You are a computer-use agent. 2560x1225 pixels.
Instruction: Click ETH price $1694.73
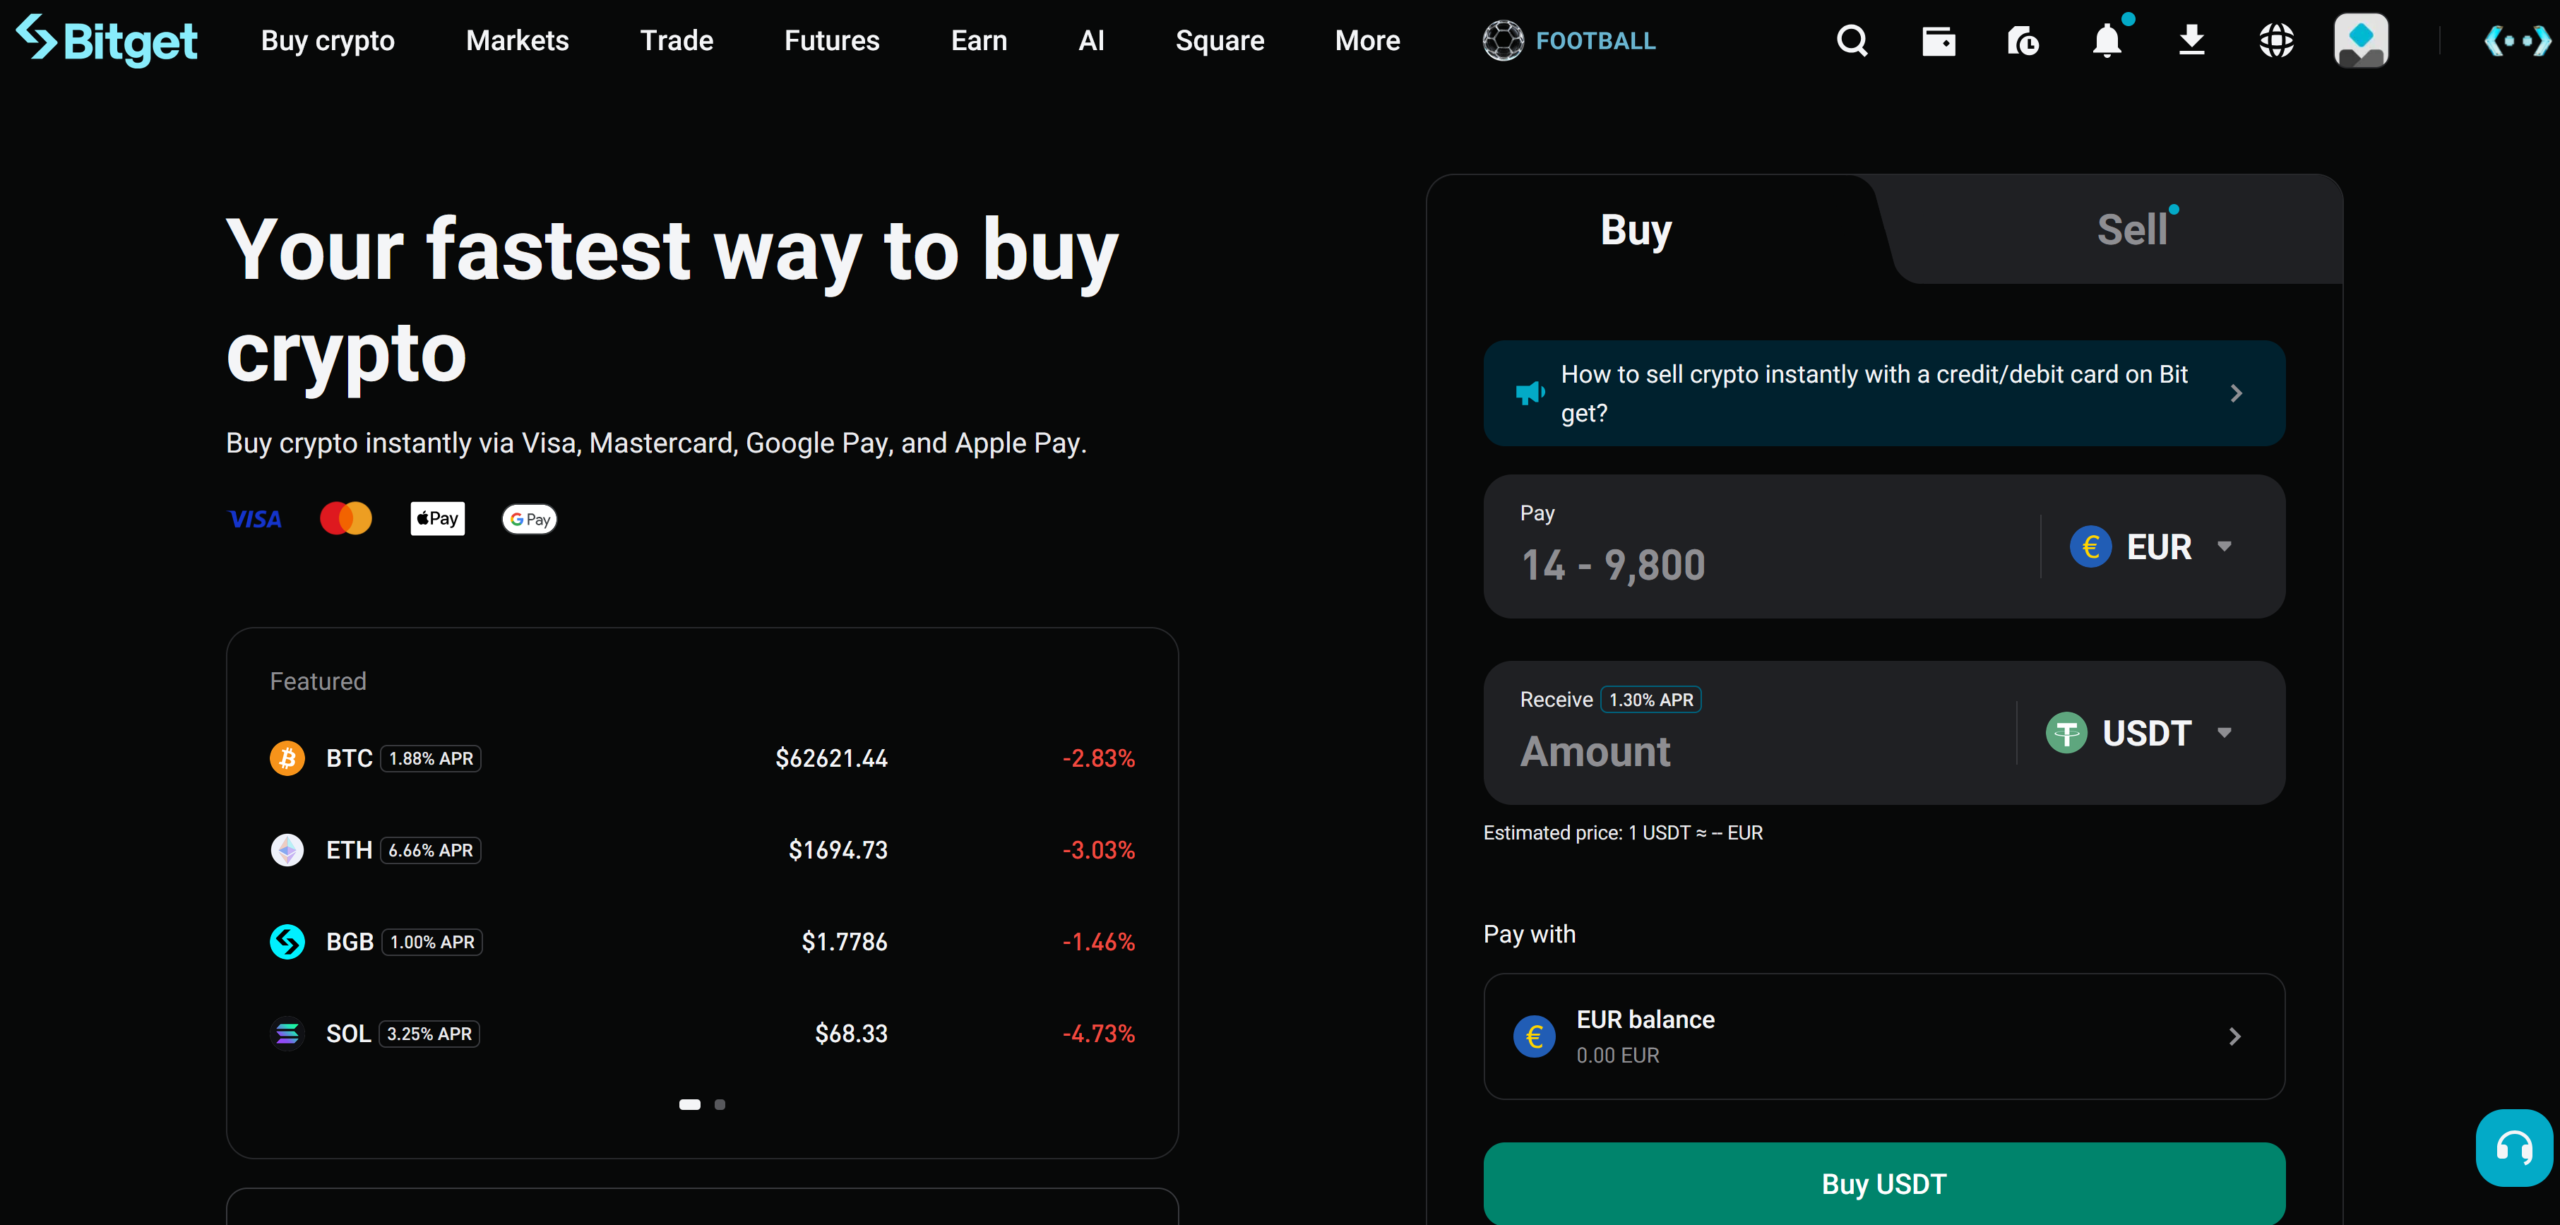click(x=838, y=851)
